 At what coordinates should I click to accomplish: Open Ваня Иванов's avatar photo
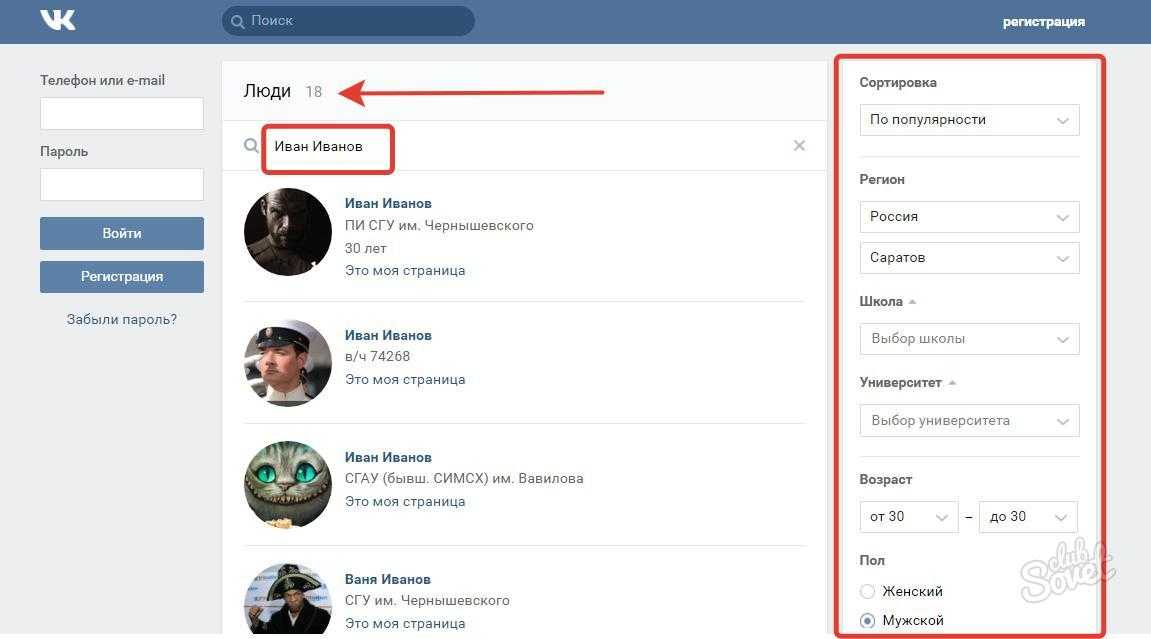click(288, 600)
